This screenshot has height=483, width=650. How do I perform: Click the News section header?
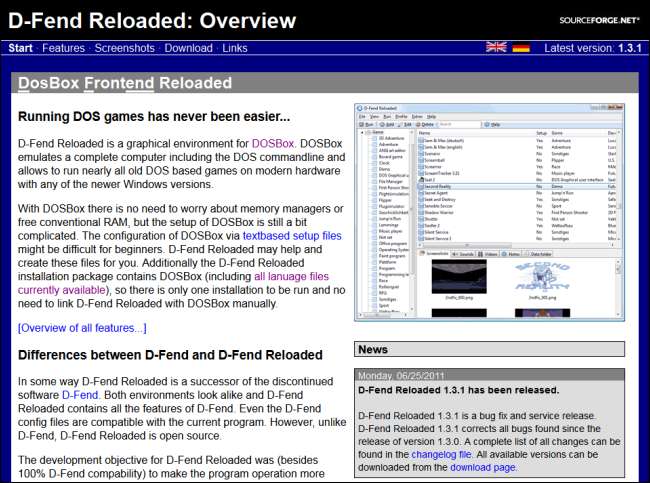pos(490,349)
